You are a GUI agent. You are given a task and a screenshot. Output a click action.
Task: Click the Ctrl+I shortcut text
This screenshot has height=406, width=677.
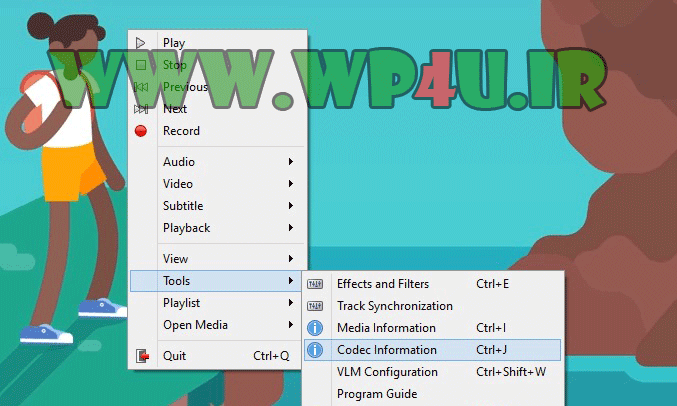point(491,328)
